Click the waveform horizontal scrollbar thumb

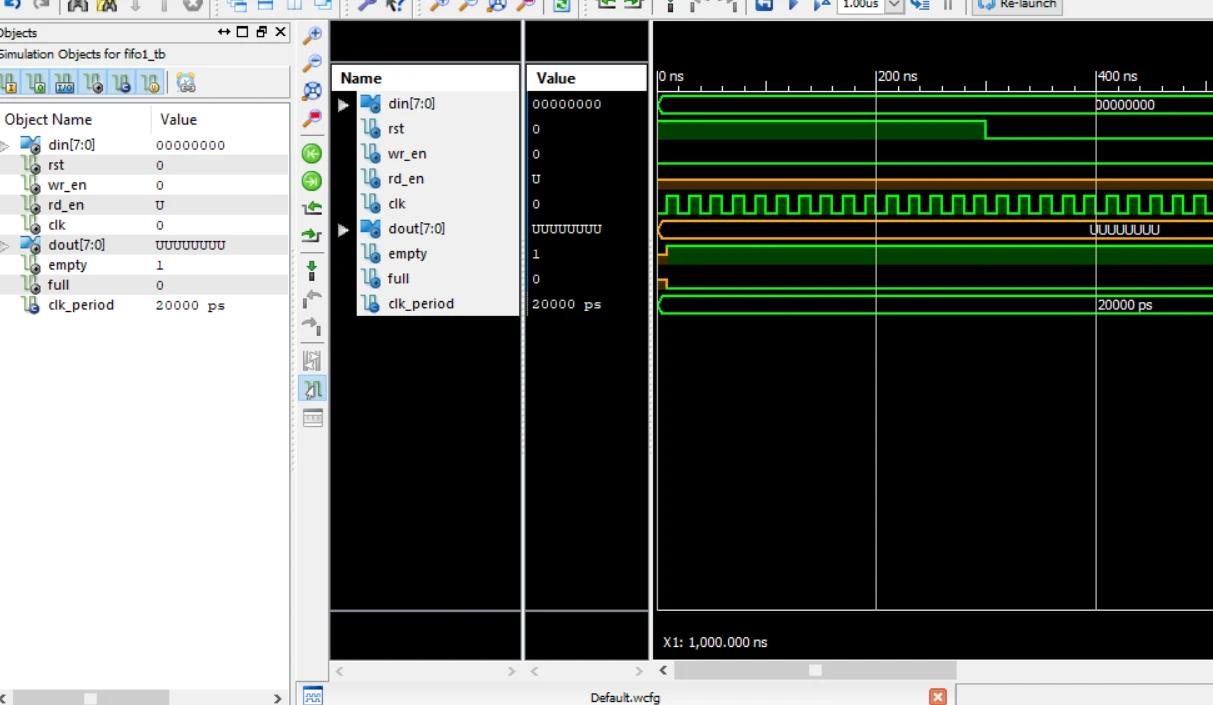point(815,670)
